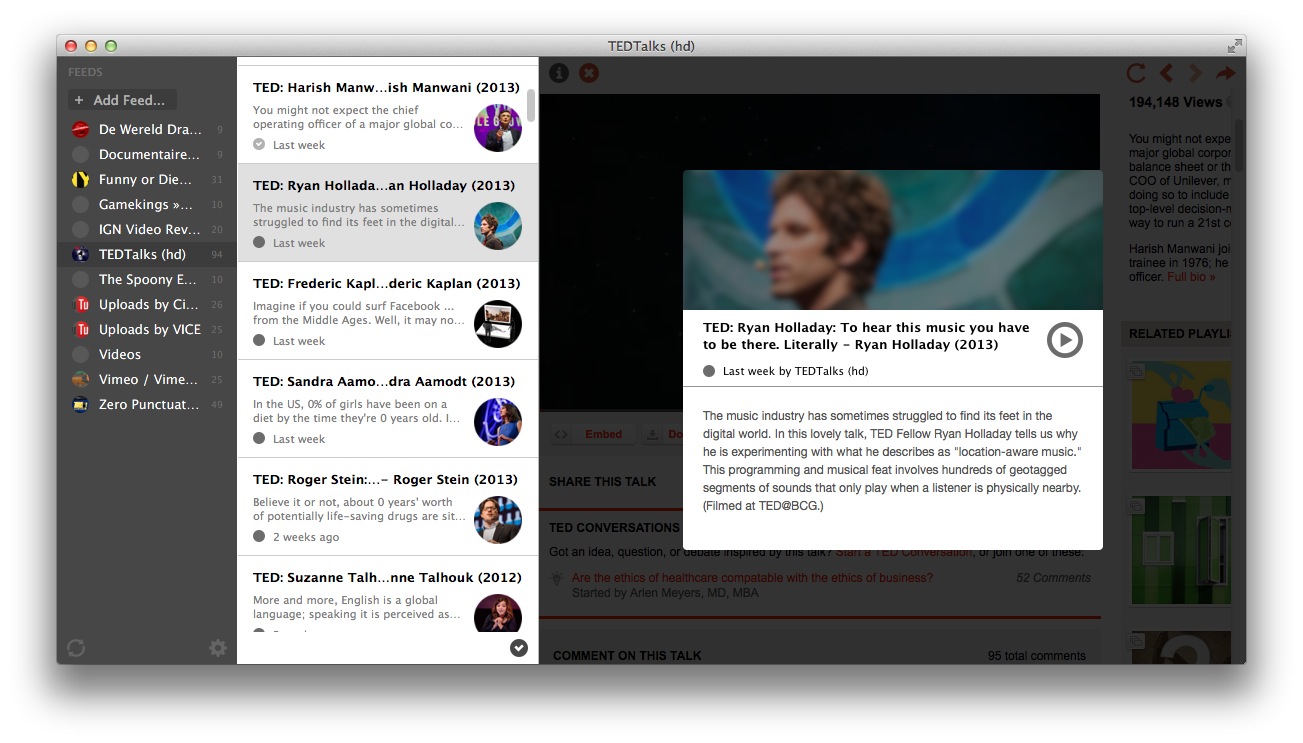Viewport: 1303px width, 743px height.
Task: Open The Spoony Experiment feed
Action: coord(147,279)
